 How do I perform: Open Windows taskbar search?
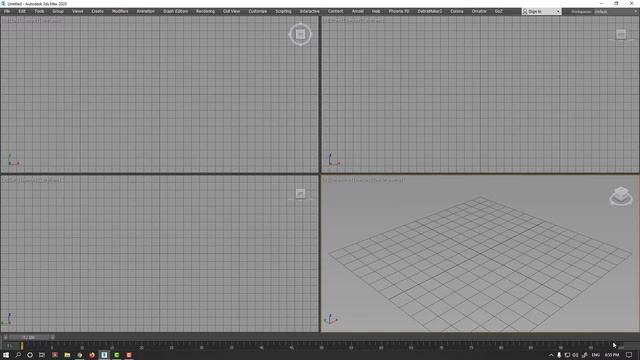click(x=18, y=355)
